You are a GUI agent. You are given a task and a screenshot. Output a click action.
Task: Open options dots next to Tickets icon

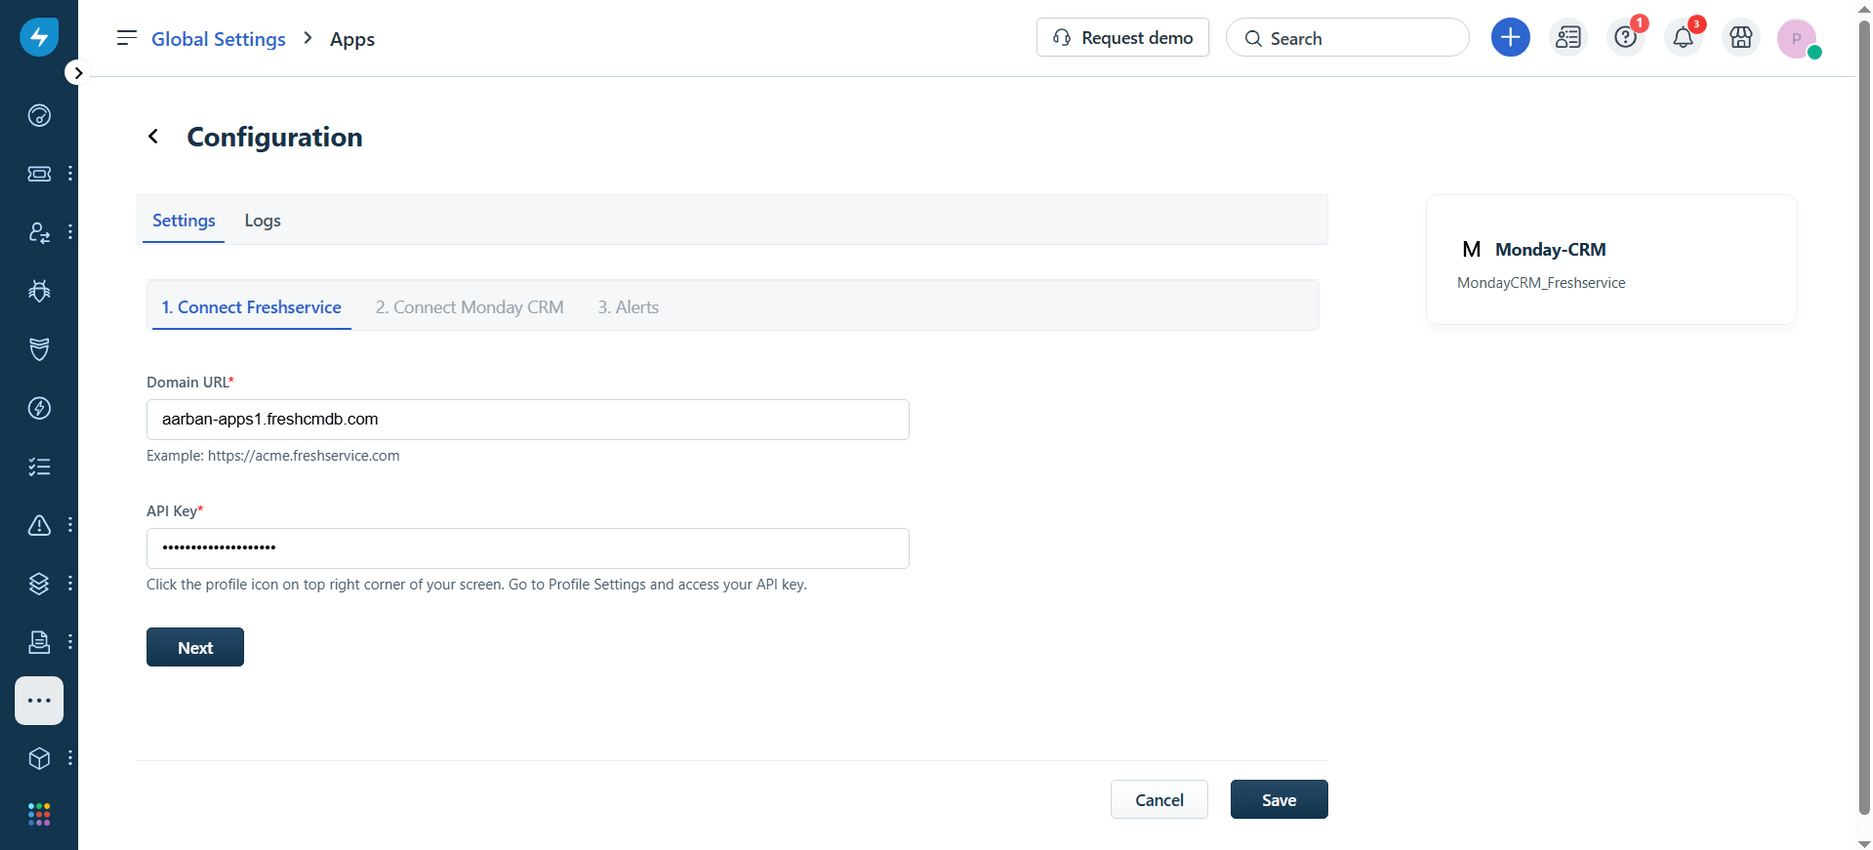[70, 174]
